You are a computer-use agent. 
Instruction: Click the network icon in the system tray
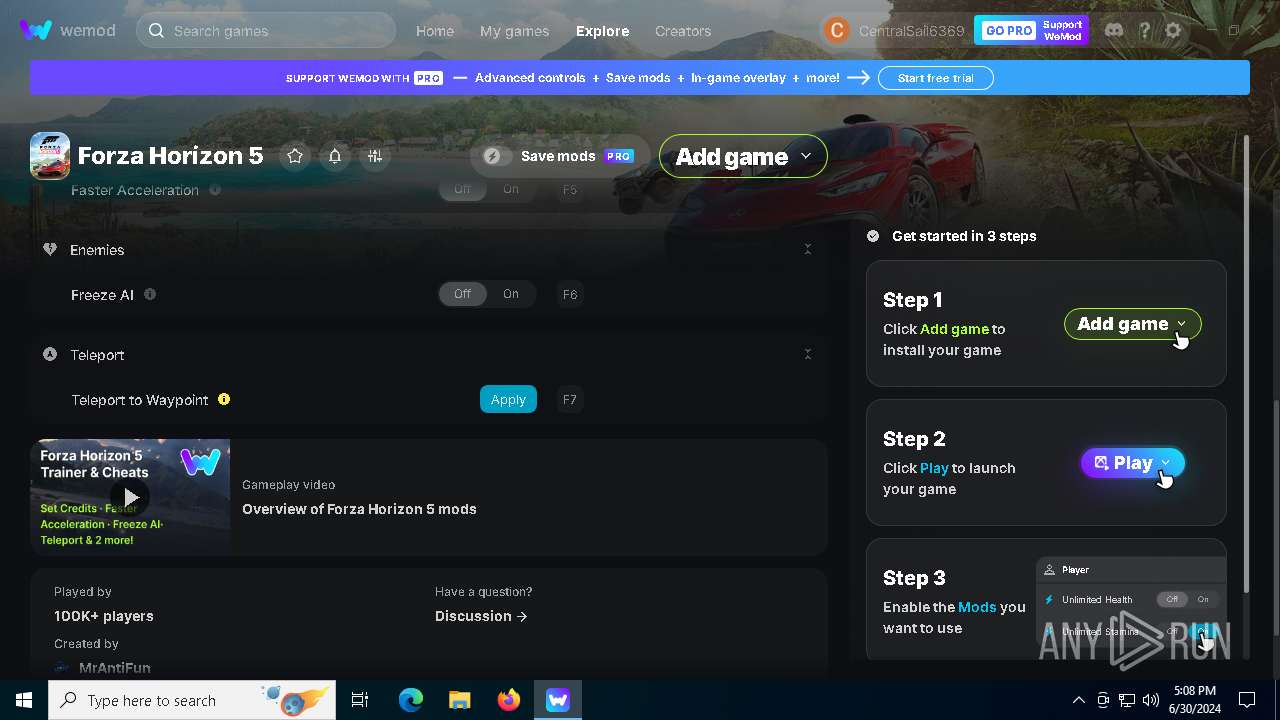point(1127,700)
